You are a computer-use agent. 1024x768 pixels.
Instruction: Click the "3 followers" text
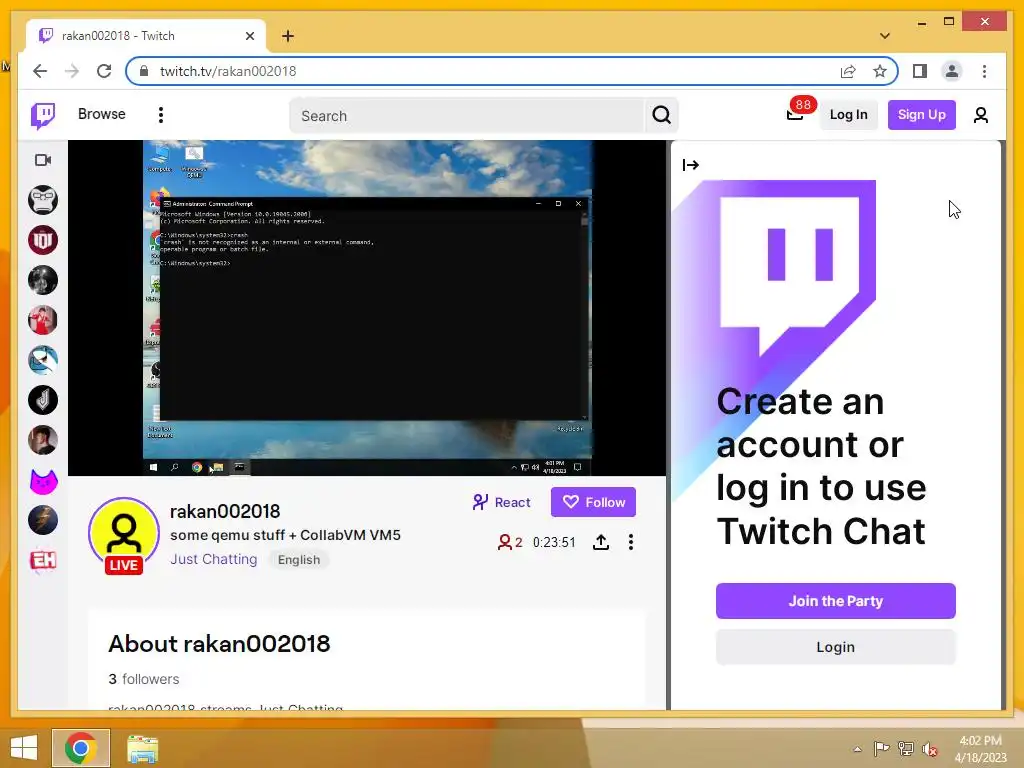[144, 679]
